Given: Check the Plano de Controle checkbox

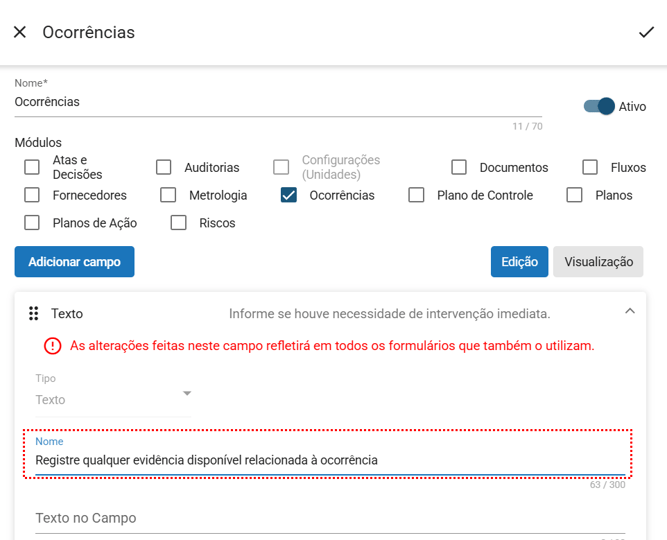Looking at the screenshot, I should pos(417,195).
